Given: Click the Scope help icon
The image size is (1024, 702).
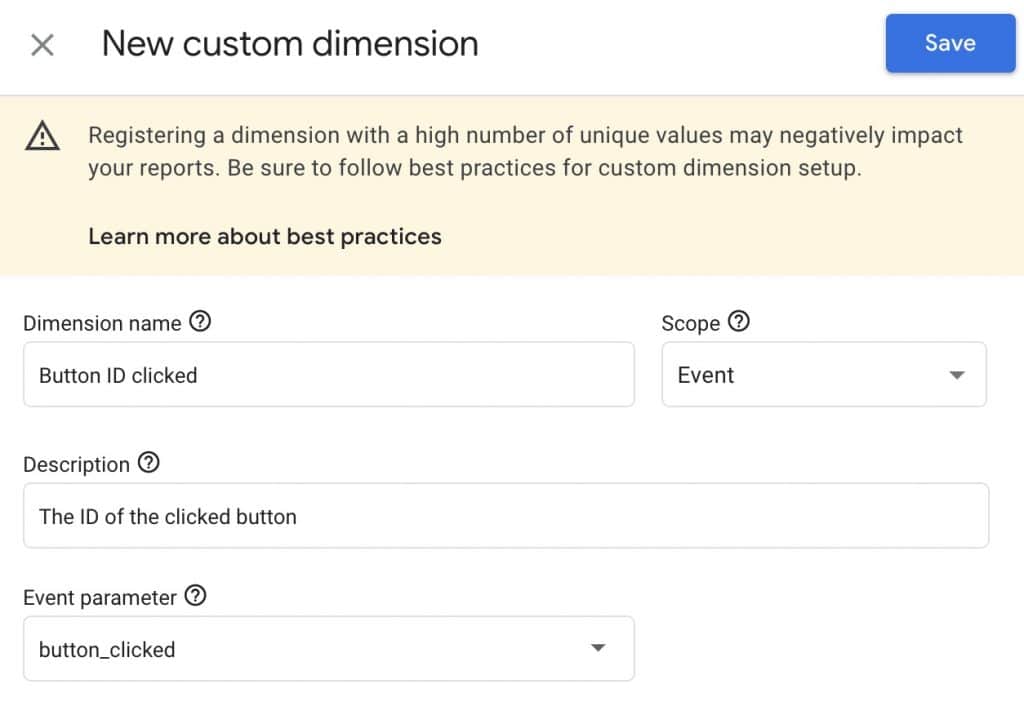Looking at the screenshot, I should click(740, 322).
